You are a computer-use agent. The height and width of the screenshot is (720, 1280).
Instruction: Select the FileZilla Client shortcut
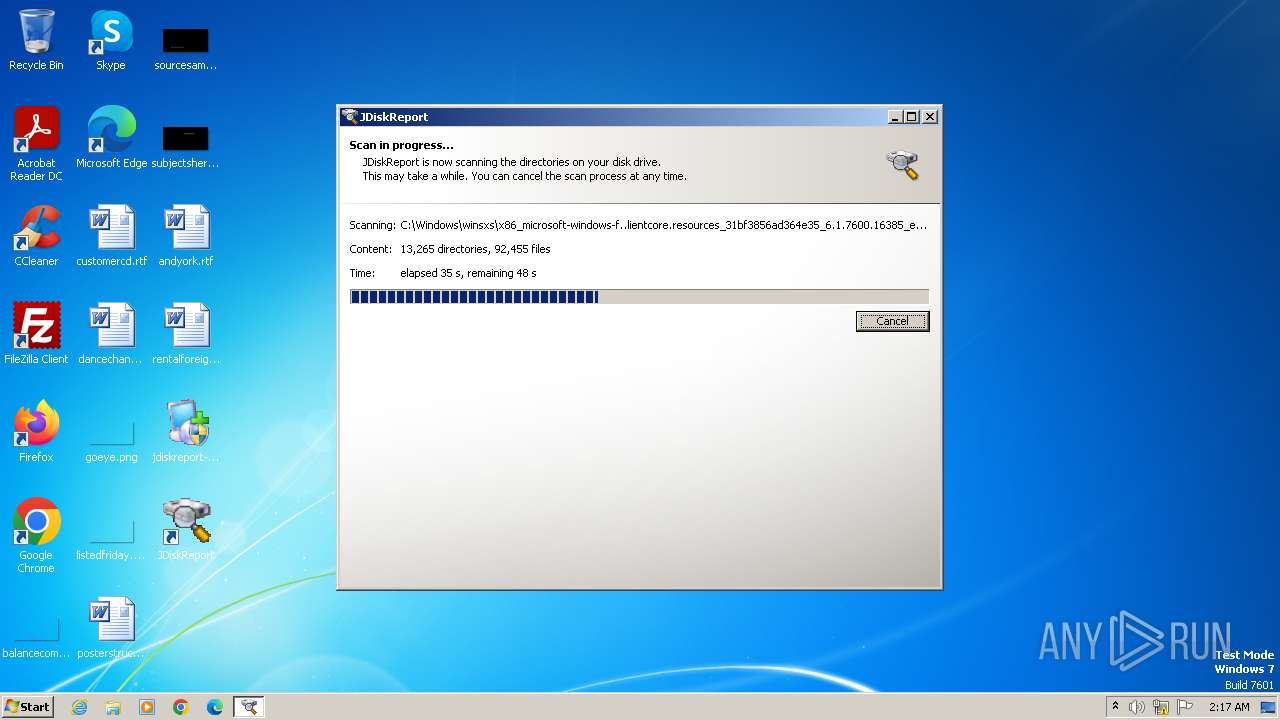pos(36,334)
